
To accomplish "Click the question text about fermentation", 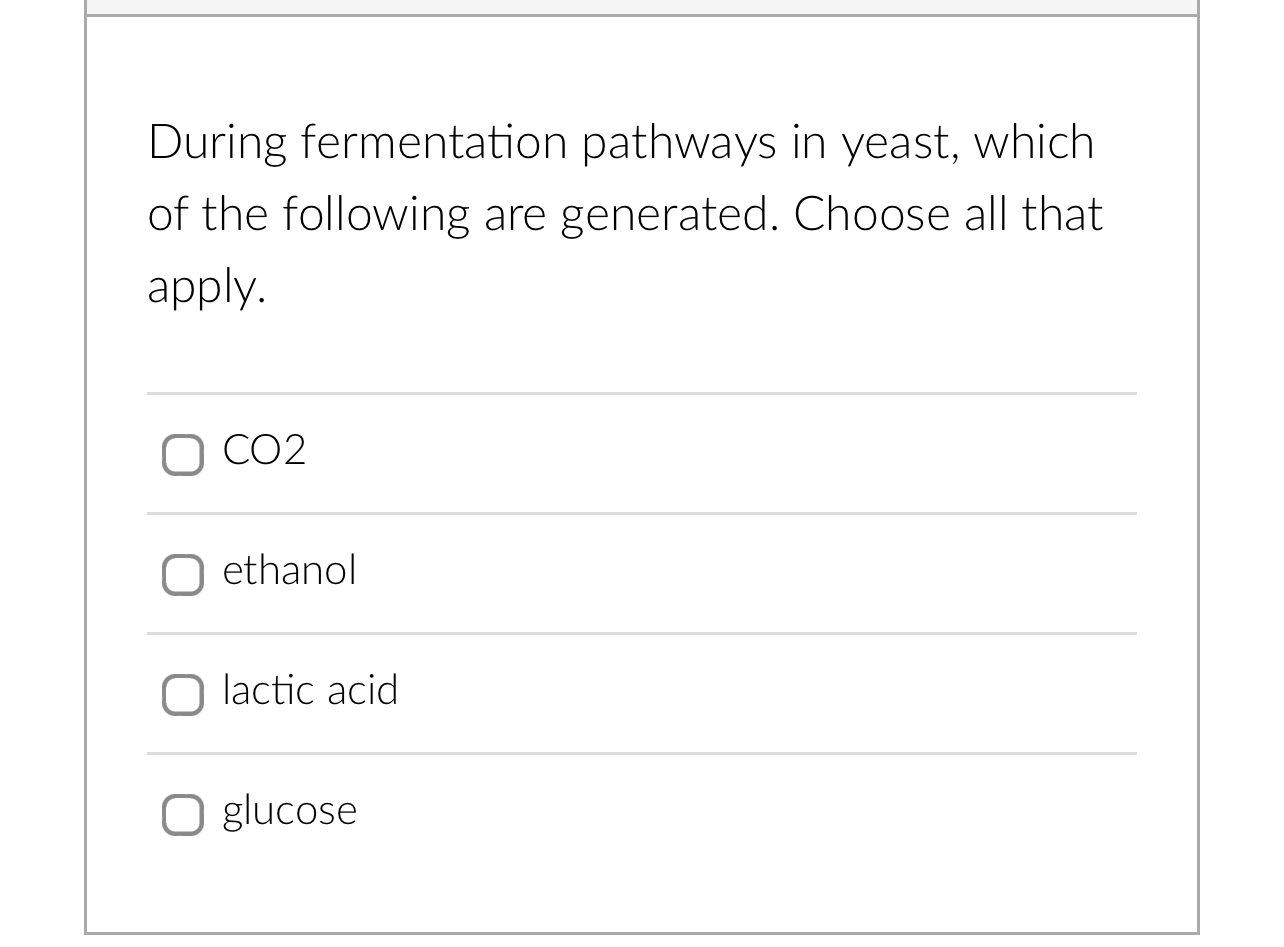I will click(624, 213).
